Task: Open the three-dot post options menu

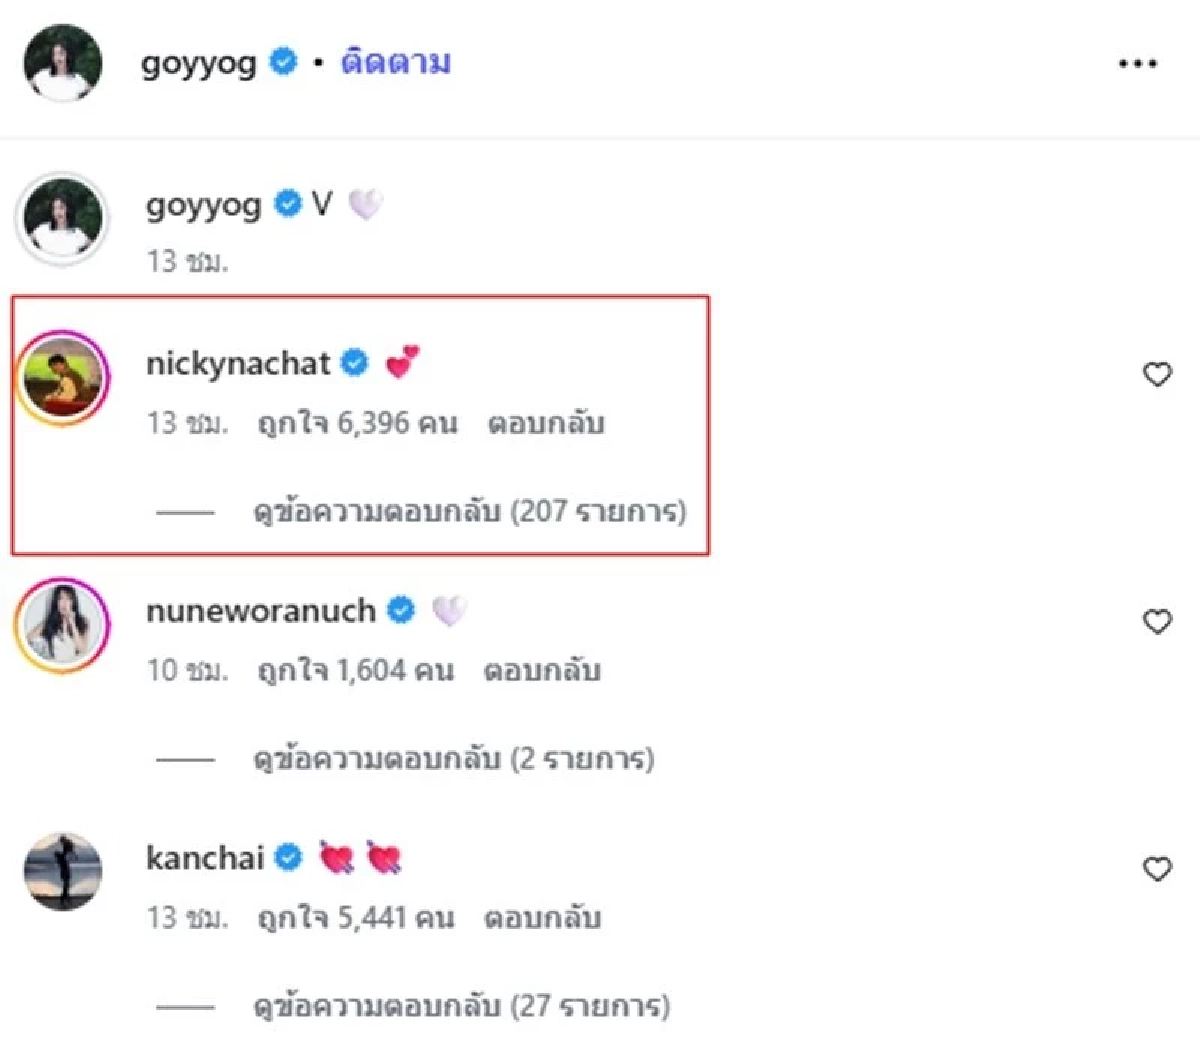Action: (1136, 62)
